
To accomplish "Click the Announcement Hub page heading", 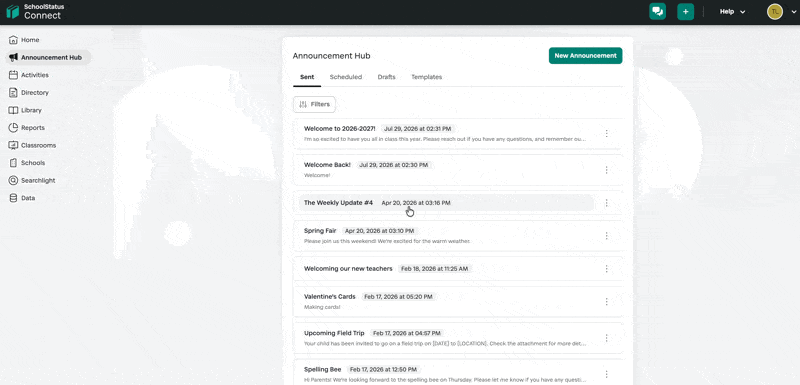I will point(332,56).
